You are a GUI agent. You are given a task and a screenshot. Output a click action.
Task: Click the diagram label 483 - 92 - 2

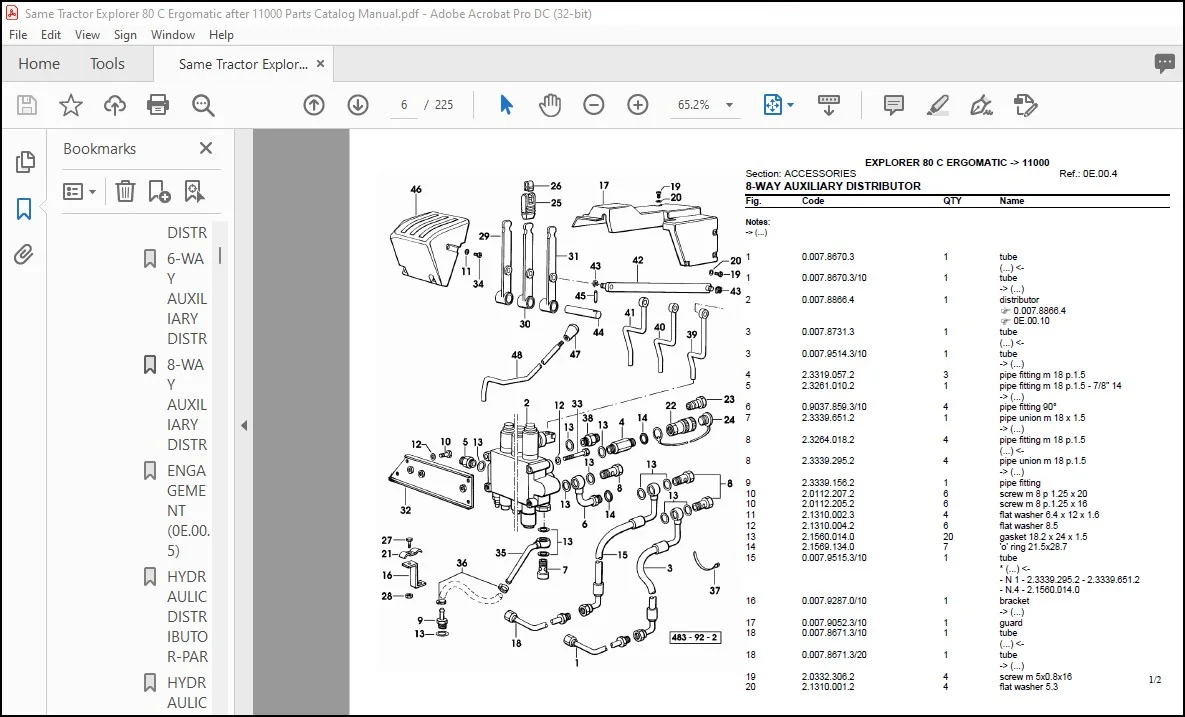click(x=695, y=638)
